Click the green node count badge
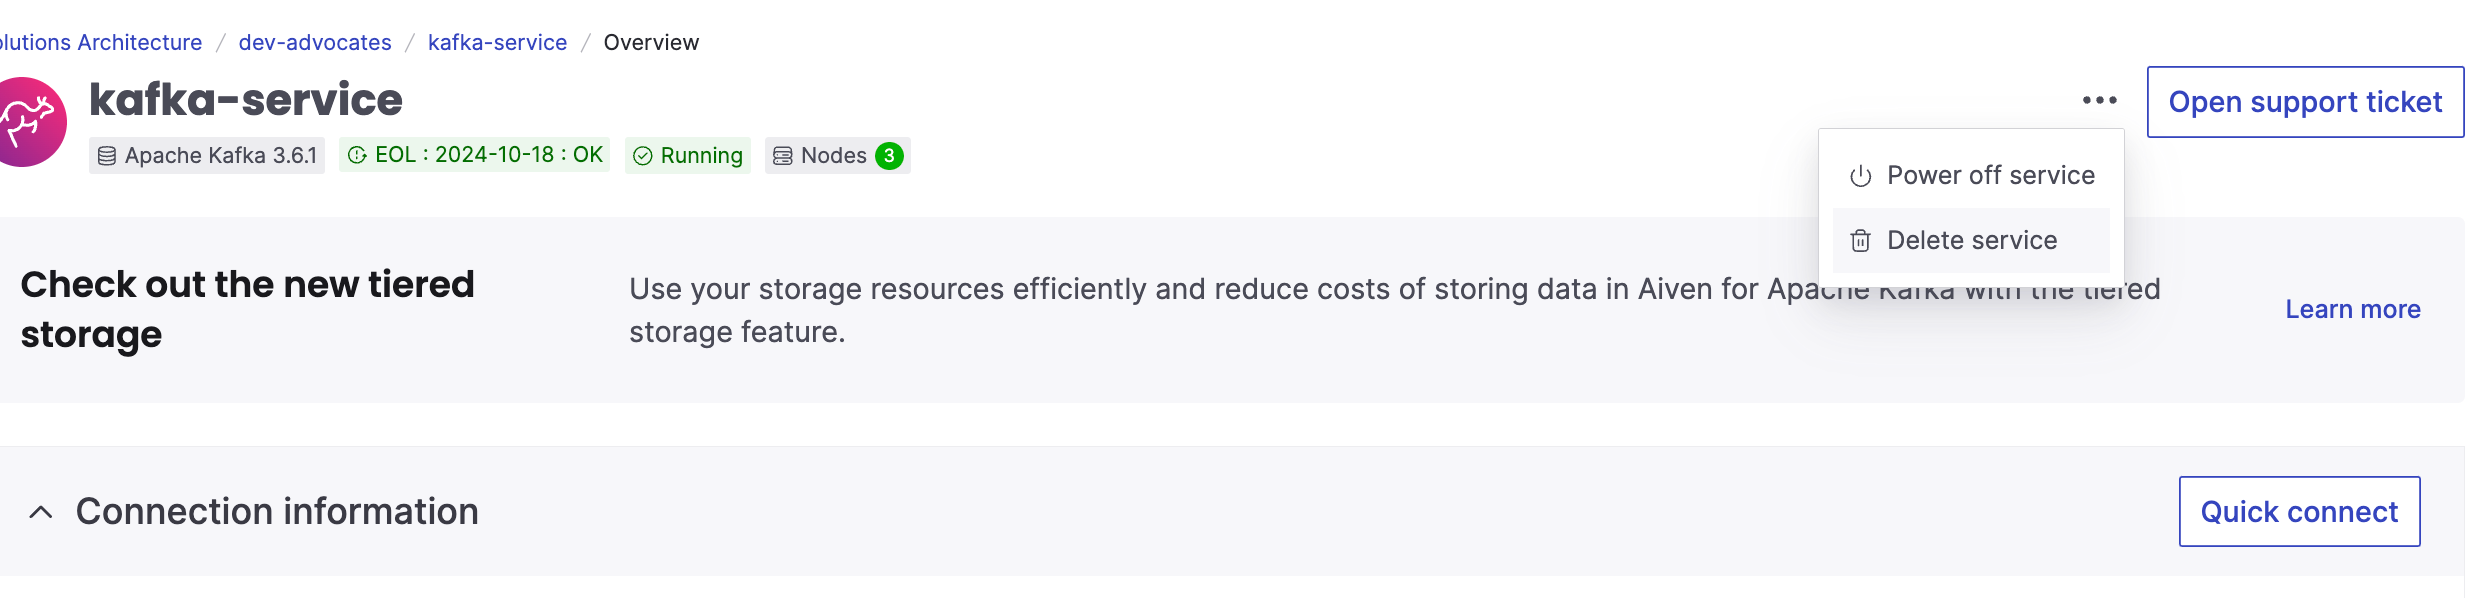Image resolution: width=2484 pixels, height=598 pixels. (x=890, y=155)
